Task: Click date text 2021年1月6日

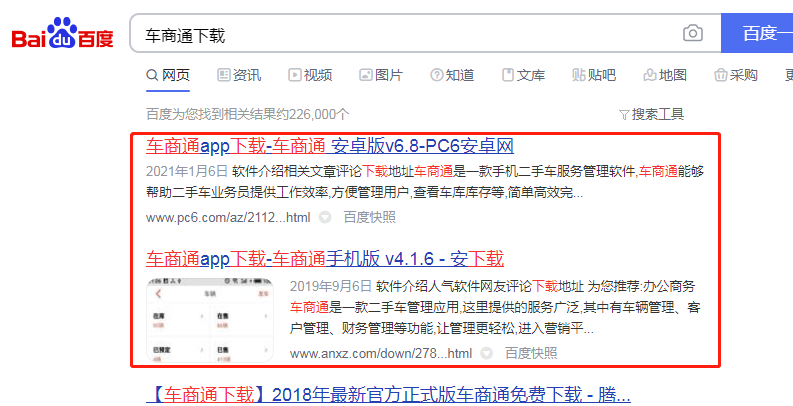Action: (x=187, y=171)
